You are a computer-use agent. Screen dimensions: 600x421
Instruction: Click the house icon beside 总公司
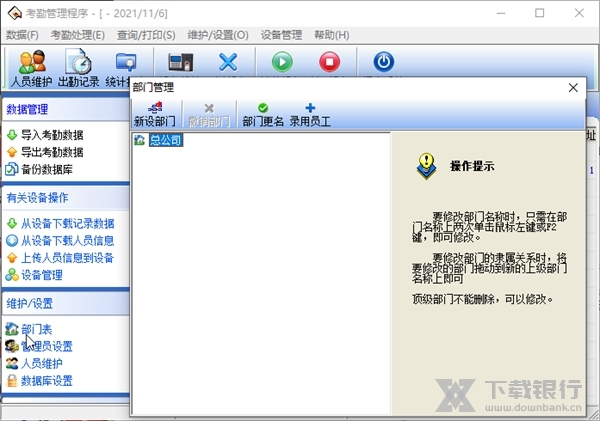coord(139,140)
